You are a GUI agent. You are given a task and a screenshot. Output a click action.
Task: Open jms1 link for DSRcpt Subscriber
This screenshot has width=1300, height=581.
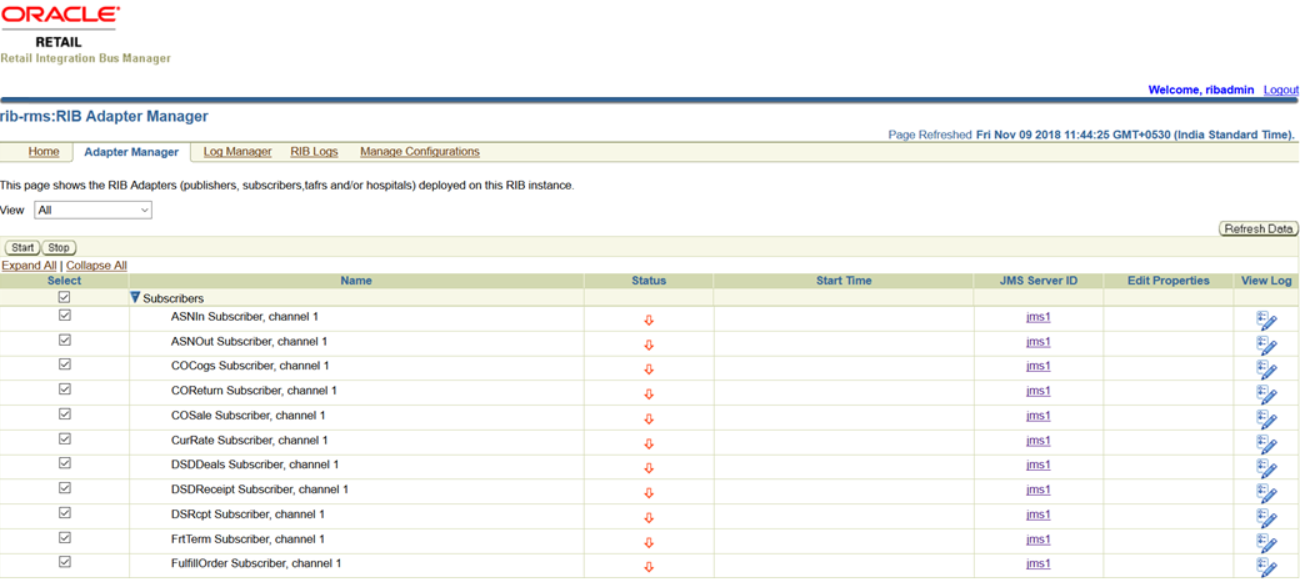1038,514
